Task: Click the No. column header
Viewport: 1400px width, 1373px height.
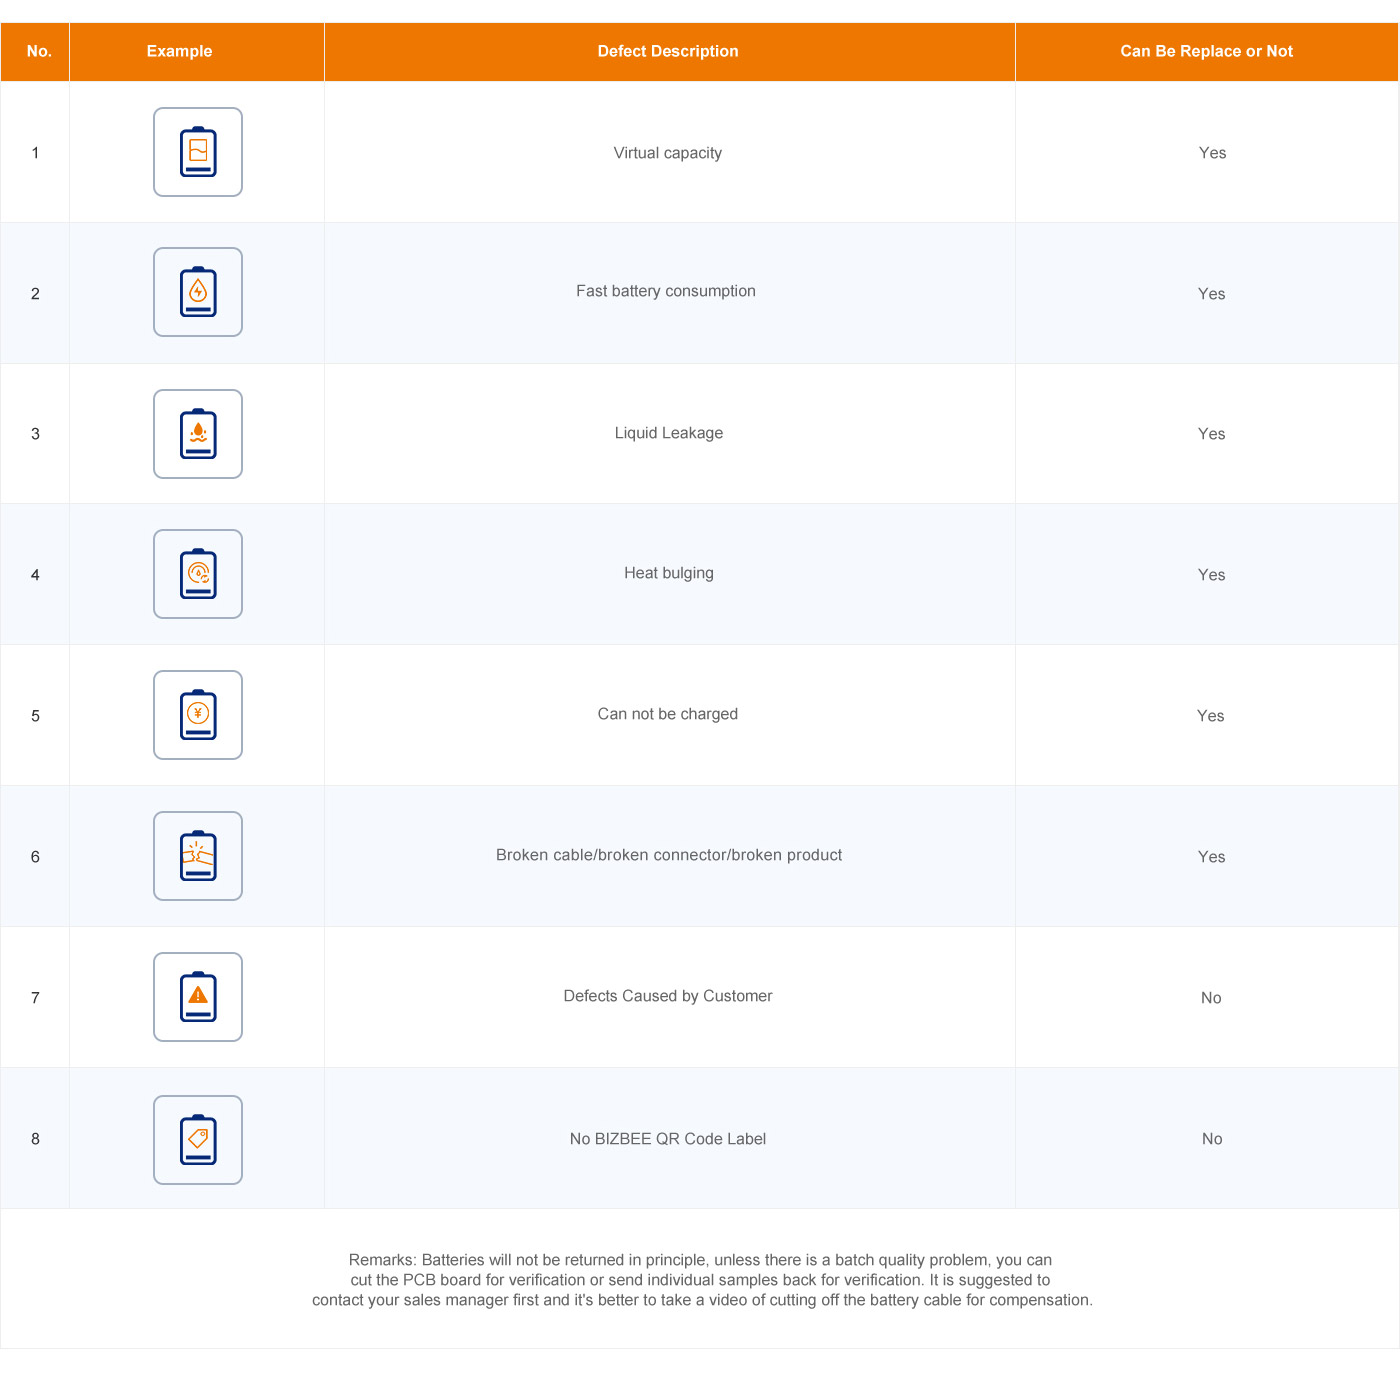Action: click(x=39, y=51)
